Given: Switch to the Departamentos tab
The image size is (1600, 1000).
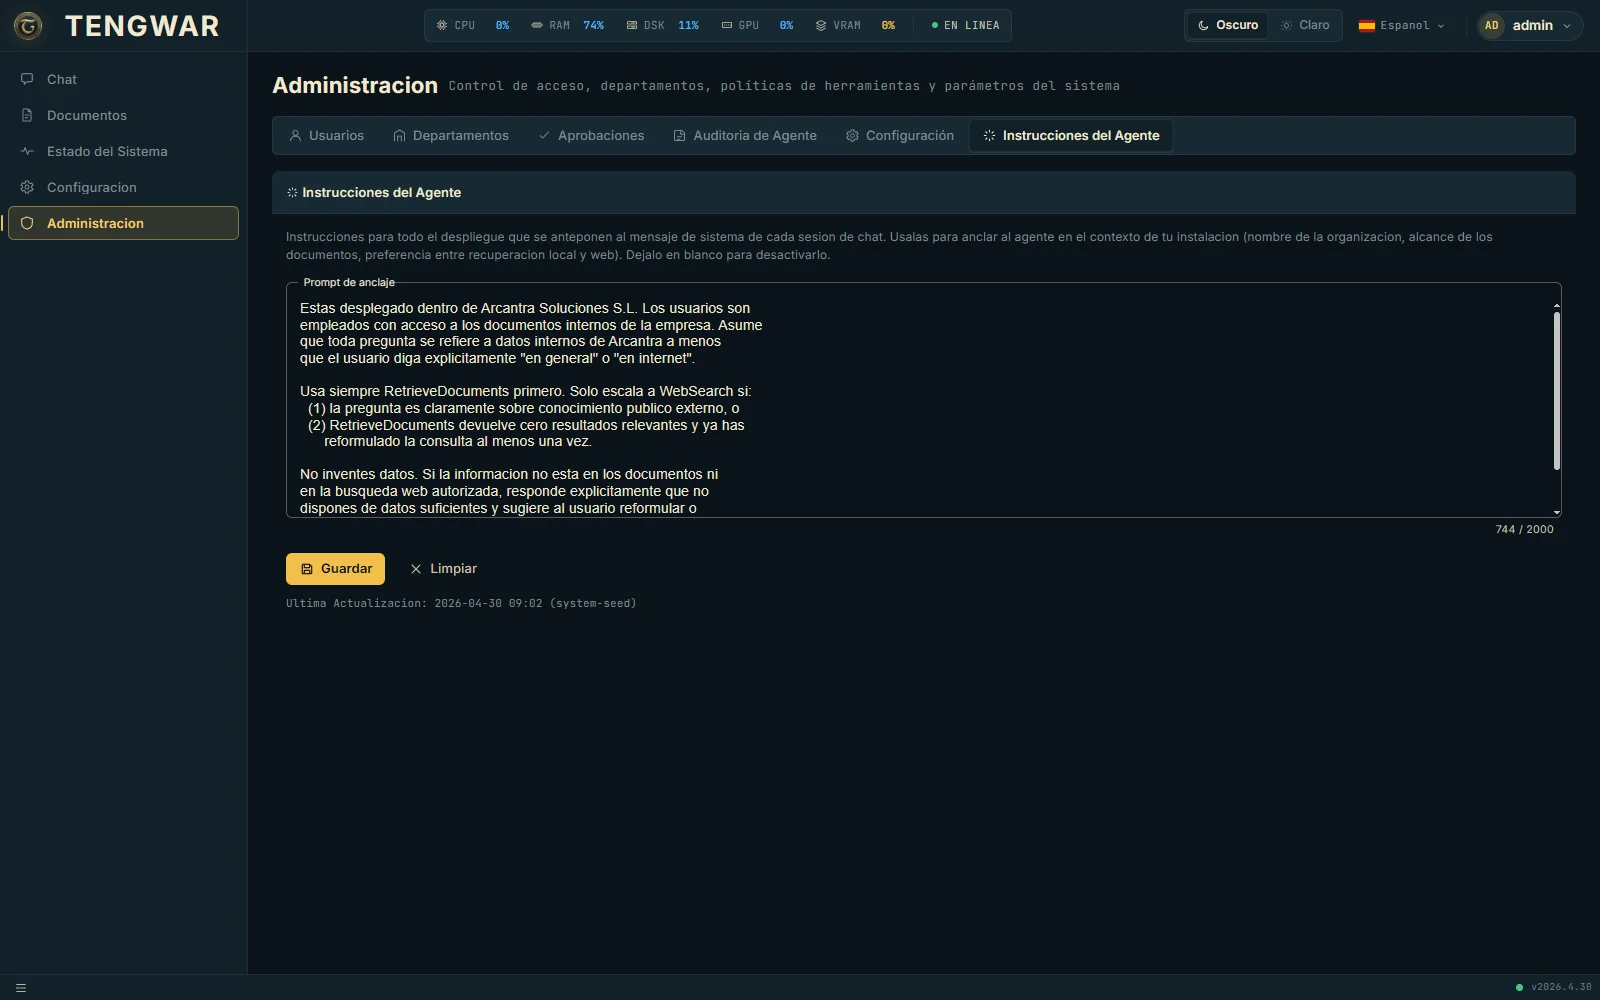Looking at the screenshot, I should (x=450, y=135).
